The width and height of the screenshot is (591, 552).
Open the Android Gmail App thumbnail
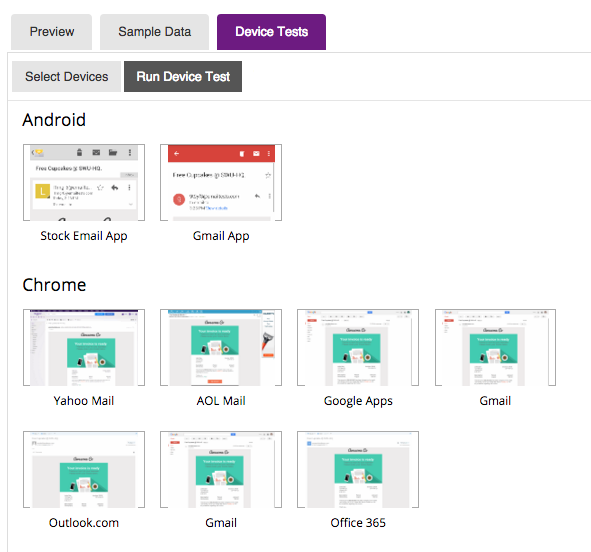[221, 182]
